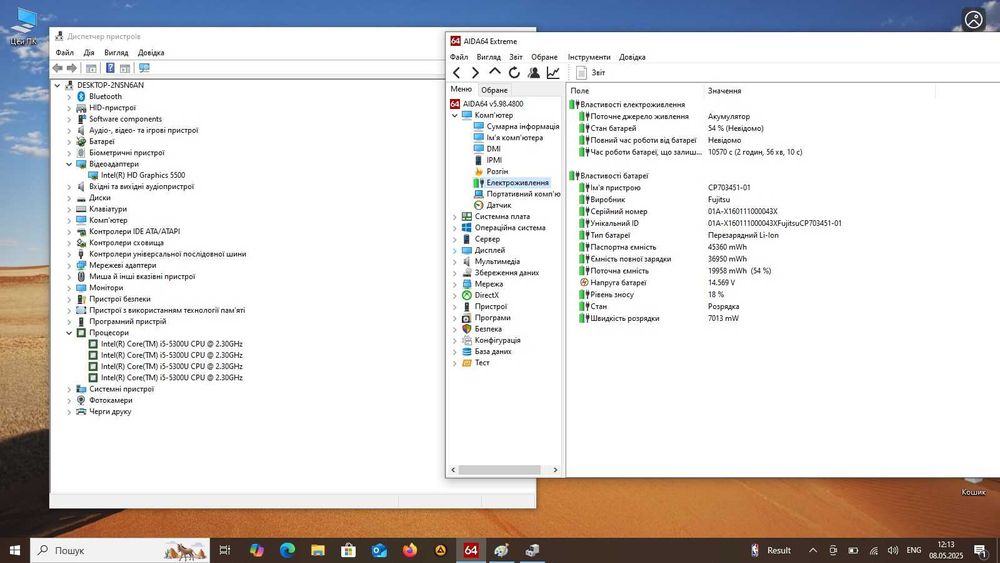Select Мережеві адаптери in Device Manager
1000x563 pixels.
coord(122,265)
